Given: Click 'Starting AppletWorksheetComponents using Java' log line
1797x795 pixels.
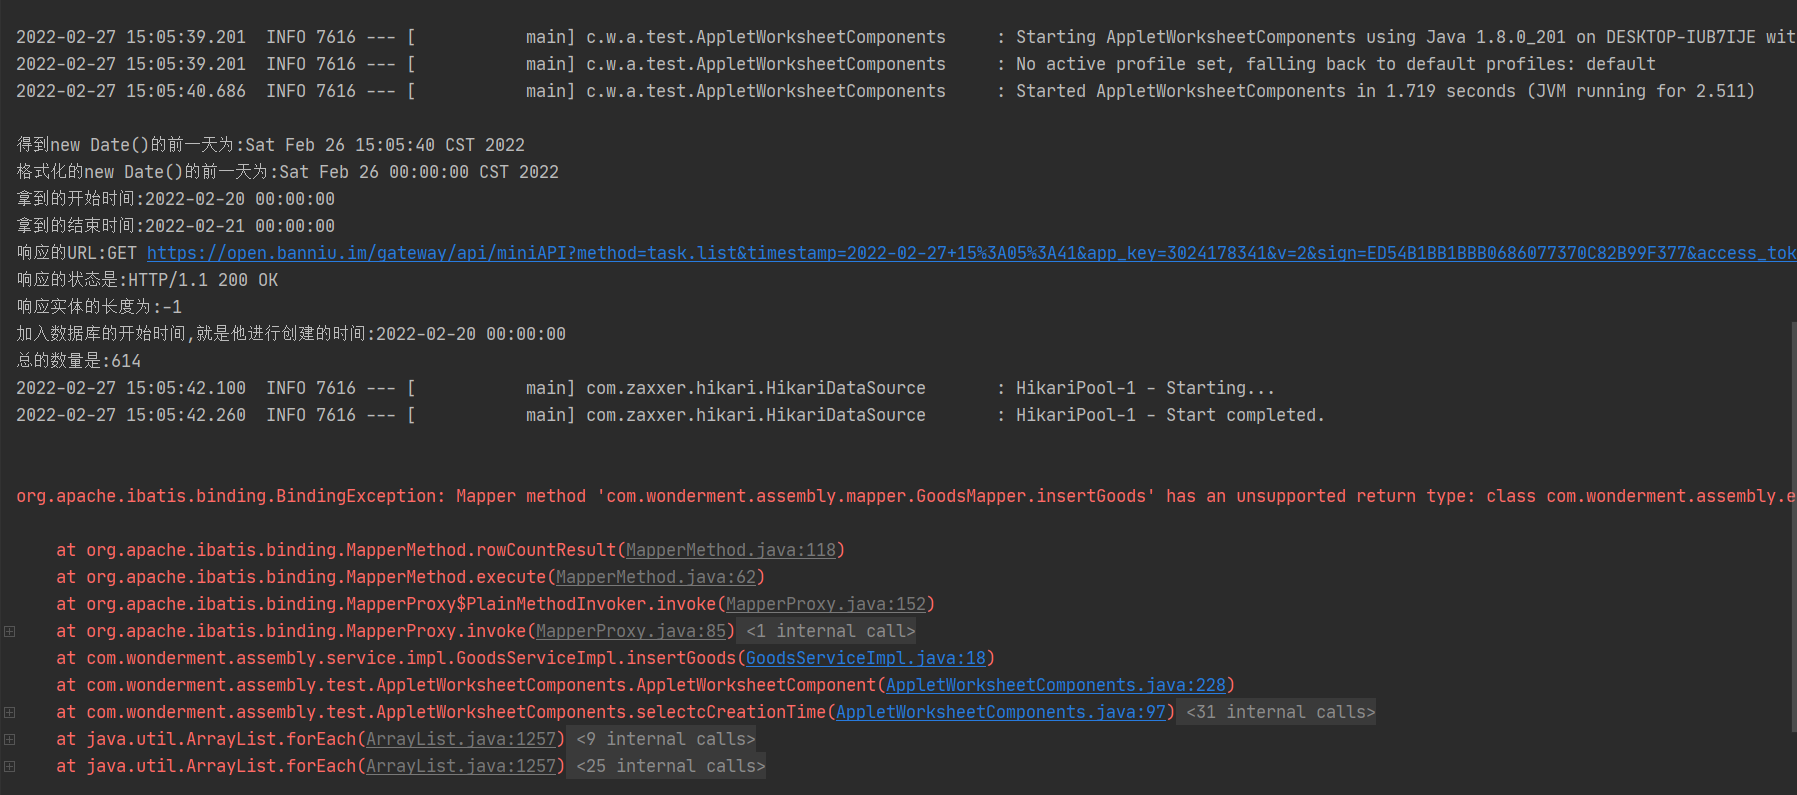Looking at the screenshot, I should (906, 37).
